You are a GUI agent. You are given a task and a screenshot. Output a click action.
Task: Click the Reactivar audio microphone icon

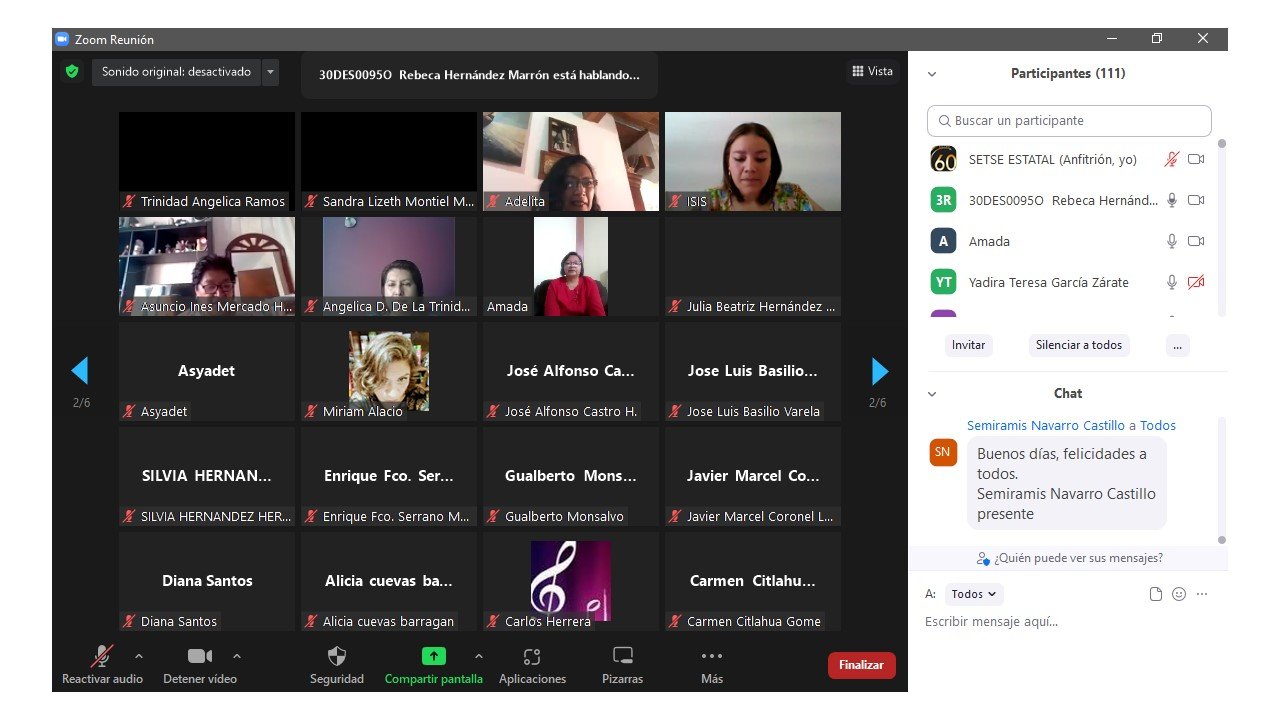pyautogui.click(x=102, y=656)
